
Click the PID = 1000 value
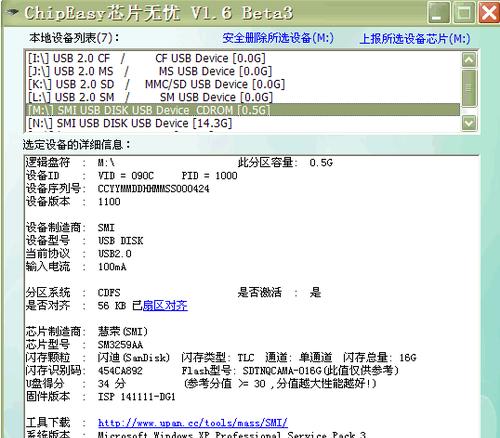pos(209,176)
